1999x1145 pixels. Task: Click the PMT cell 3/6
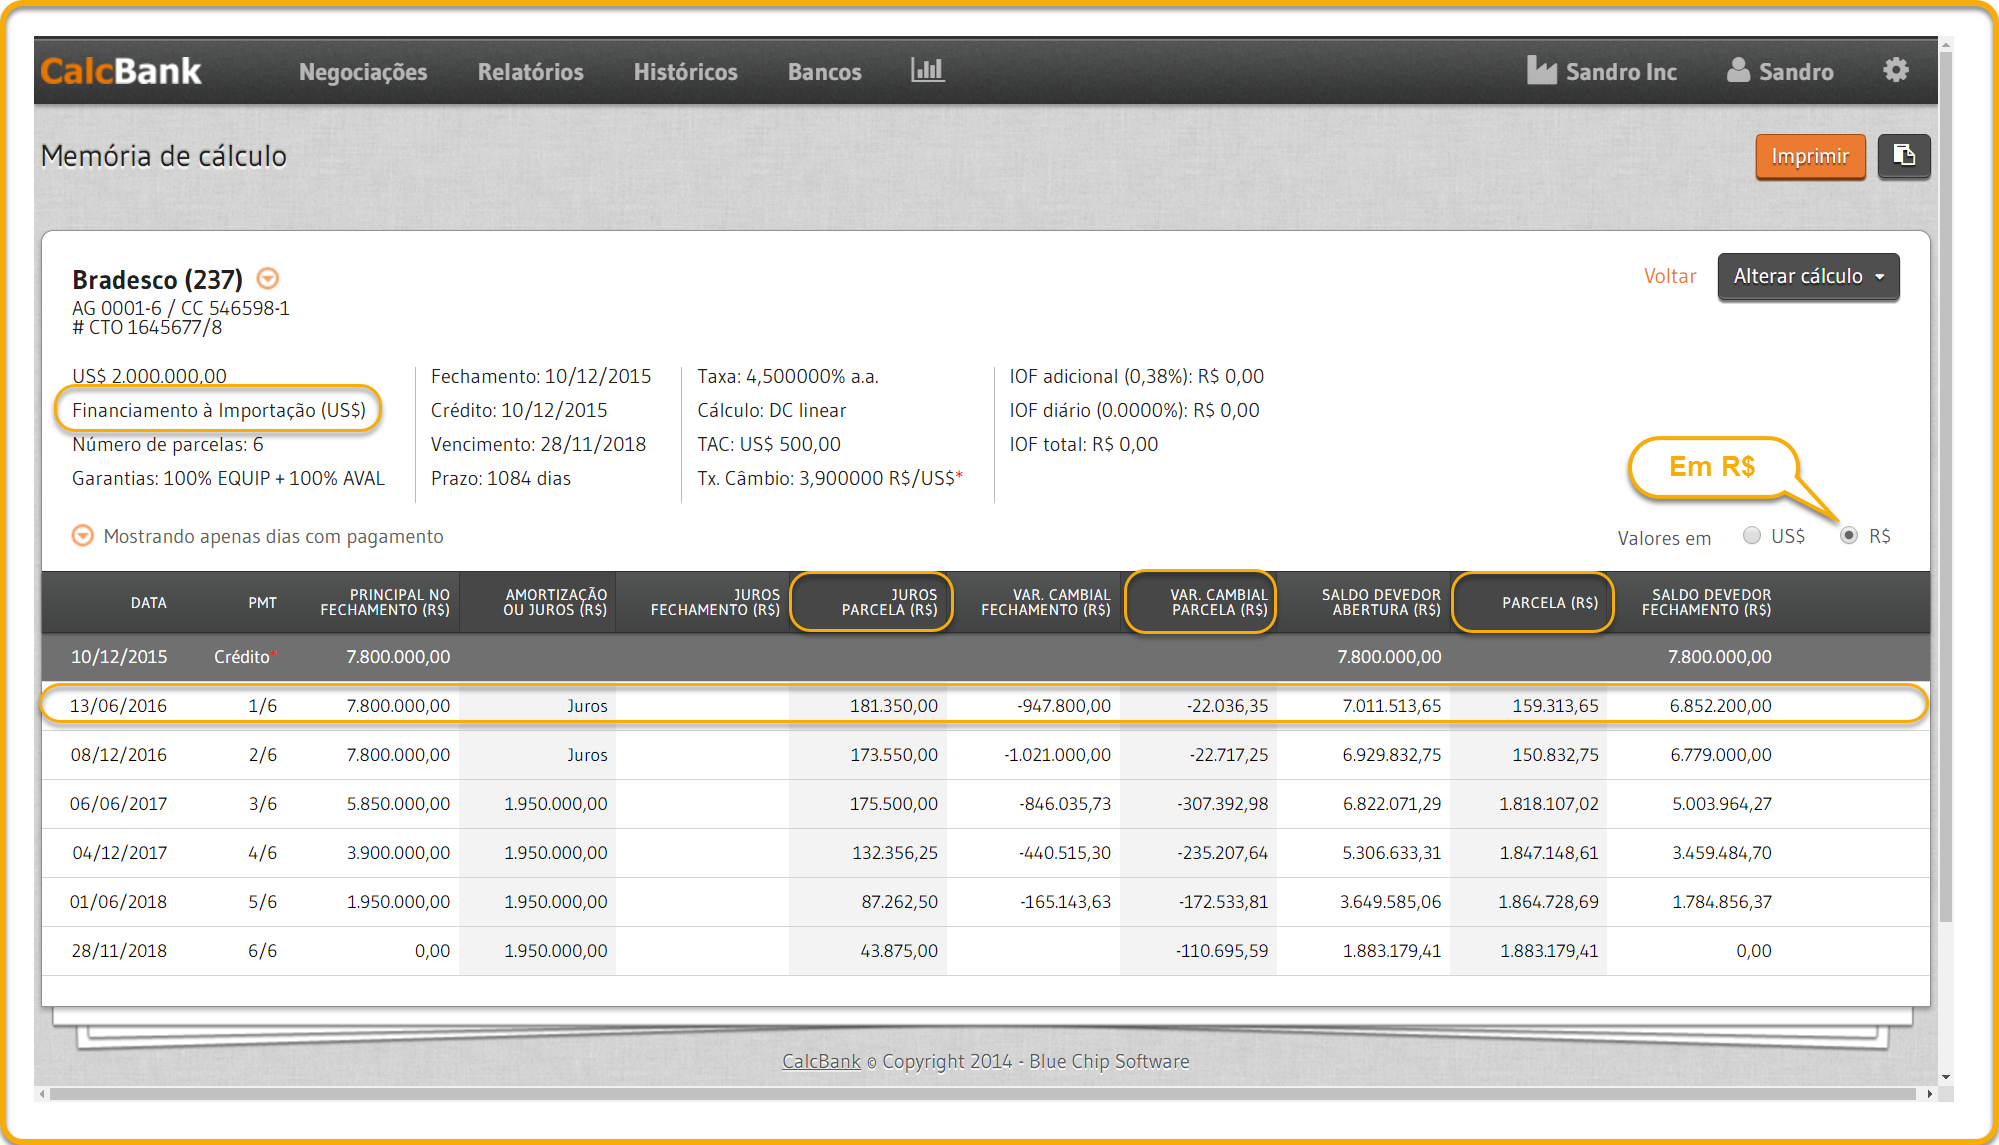click(x=262, y=803)
